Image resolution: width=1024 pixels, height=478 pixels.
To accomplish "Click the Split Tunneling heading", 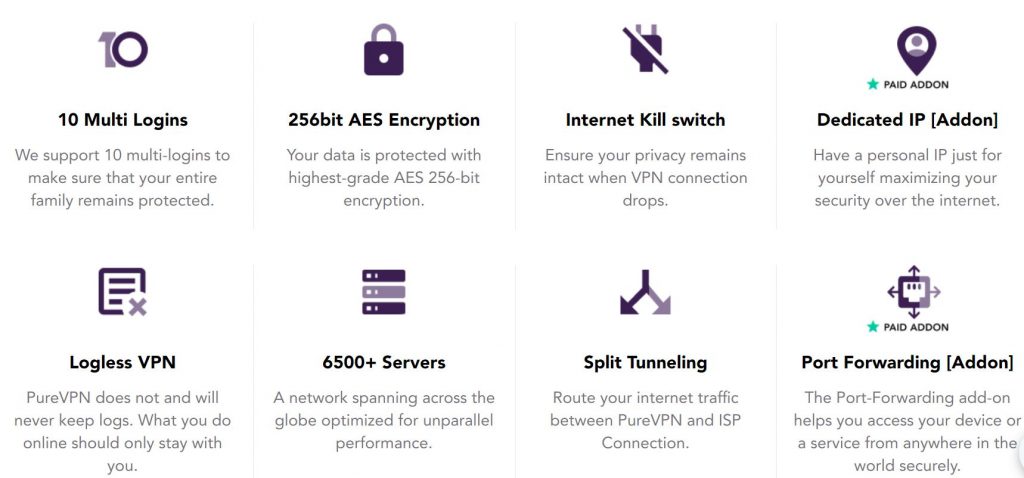I will (645, 362).
